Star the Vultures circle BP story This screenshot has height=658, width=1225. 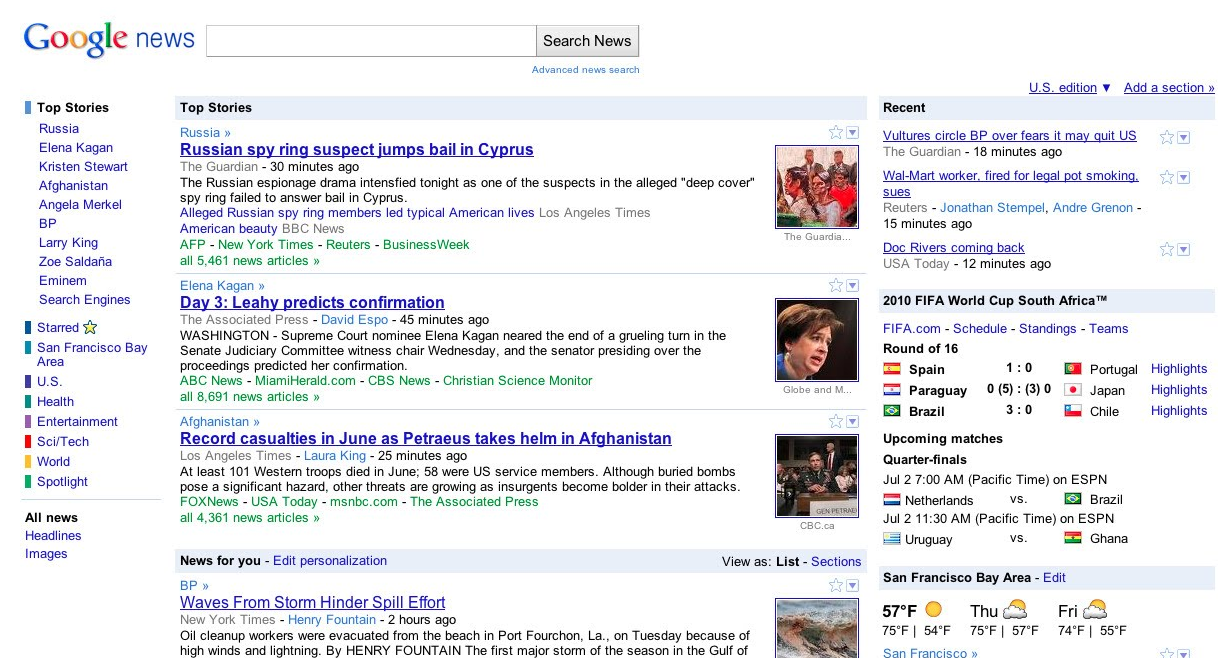point(1168,138)
